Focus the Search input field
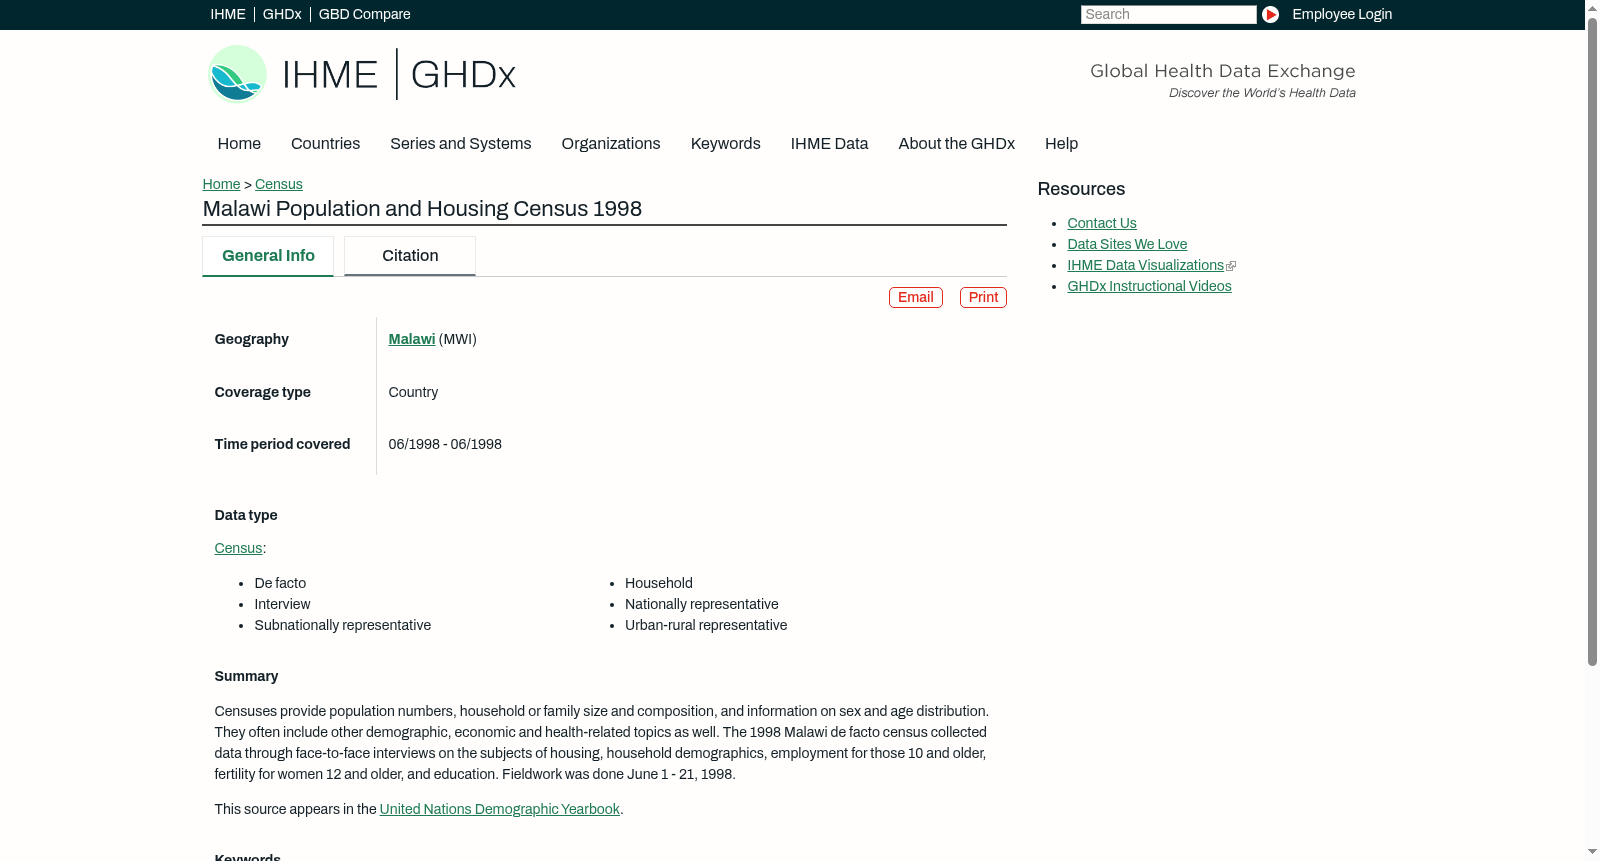The image size is (1600, 861). point(1168,14)
